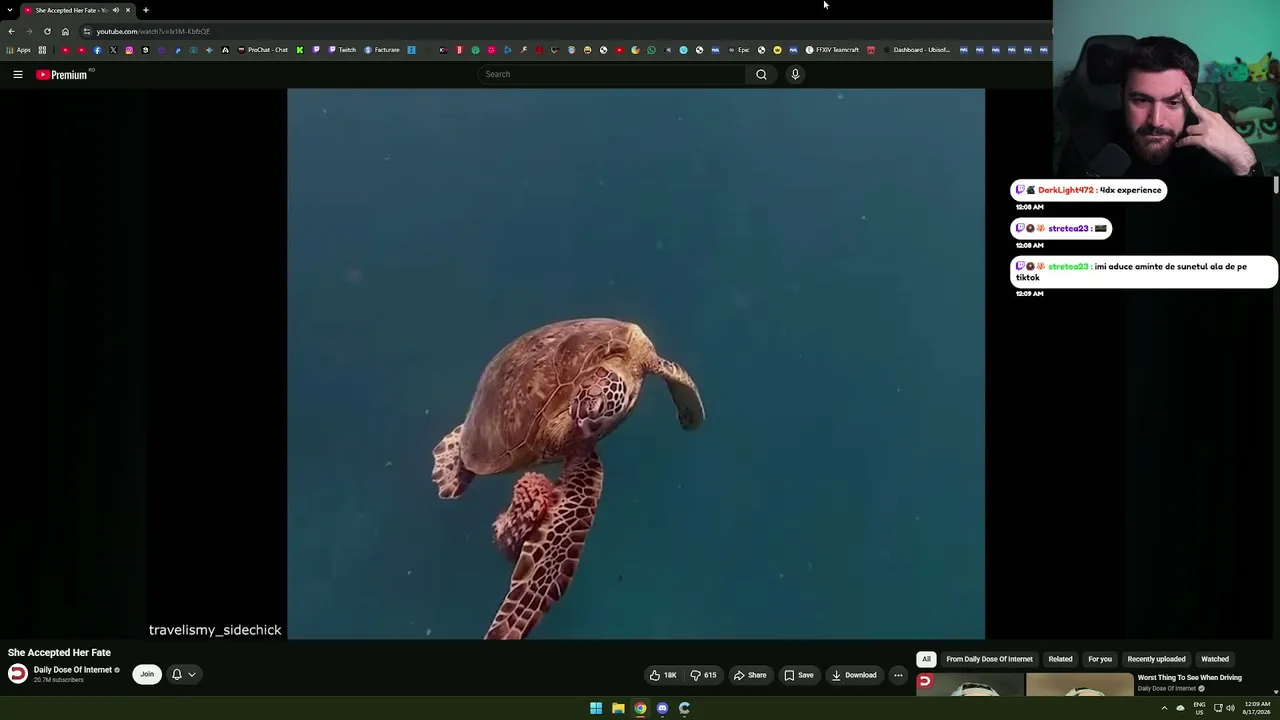Open Discord from the taskbar
This screenshot has width=1280, height=720.
tap(662, 708)
